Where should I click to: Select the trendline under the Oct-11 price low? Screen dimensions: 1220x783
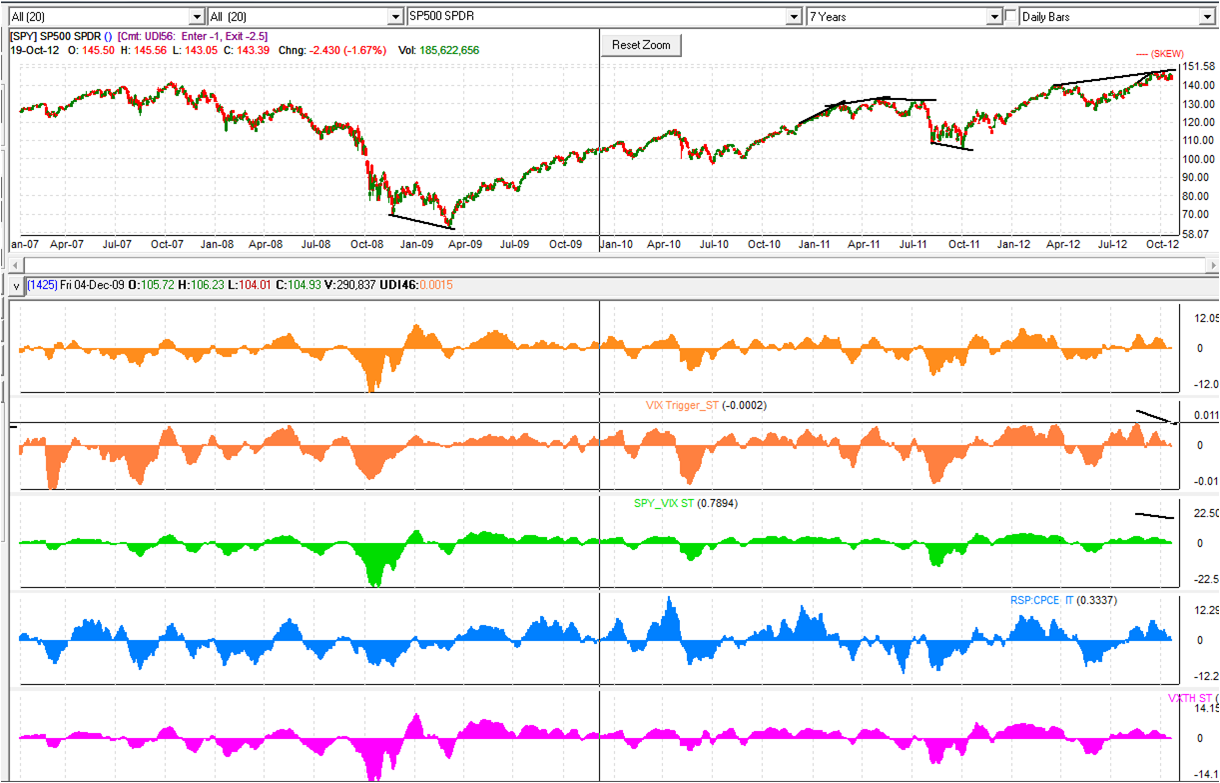[x=950, y=146]
